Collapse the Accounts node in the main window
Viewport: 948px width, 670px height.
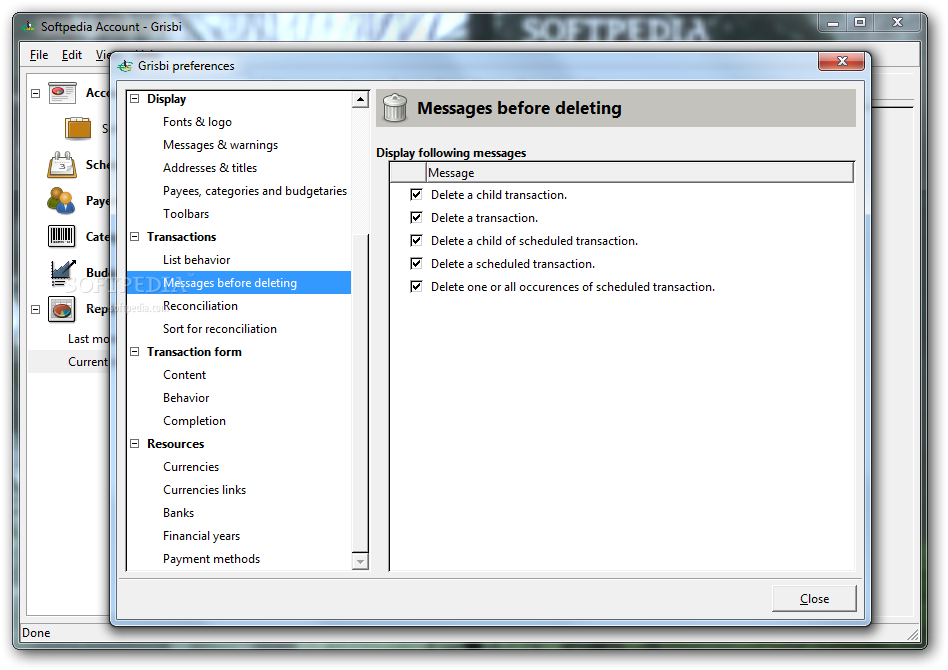pos(36,94)
